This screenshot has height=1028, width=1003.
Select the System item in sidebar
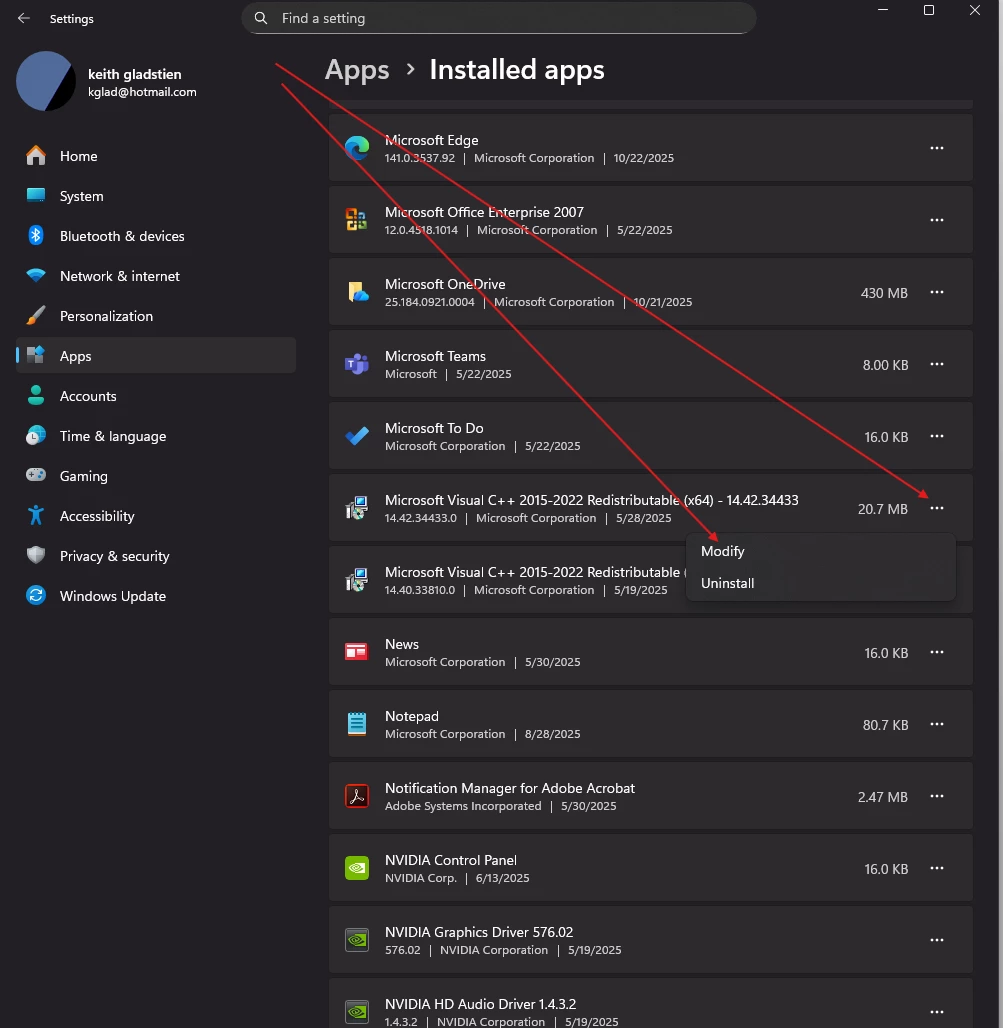(x=156, y=195)
